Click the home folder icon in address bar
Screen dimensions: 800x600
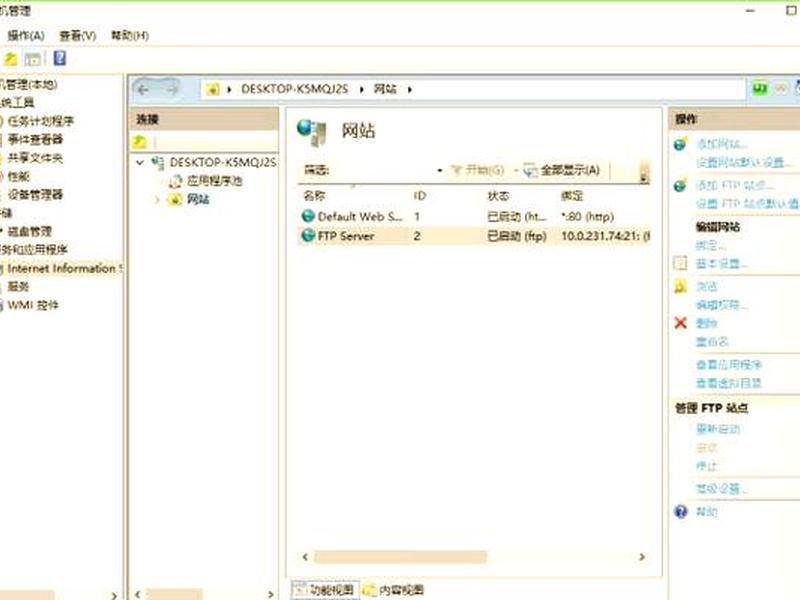coord(212,89)
